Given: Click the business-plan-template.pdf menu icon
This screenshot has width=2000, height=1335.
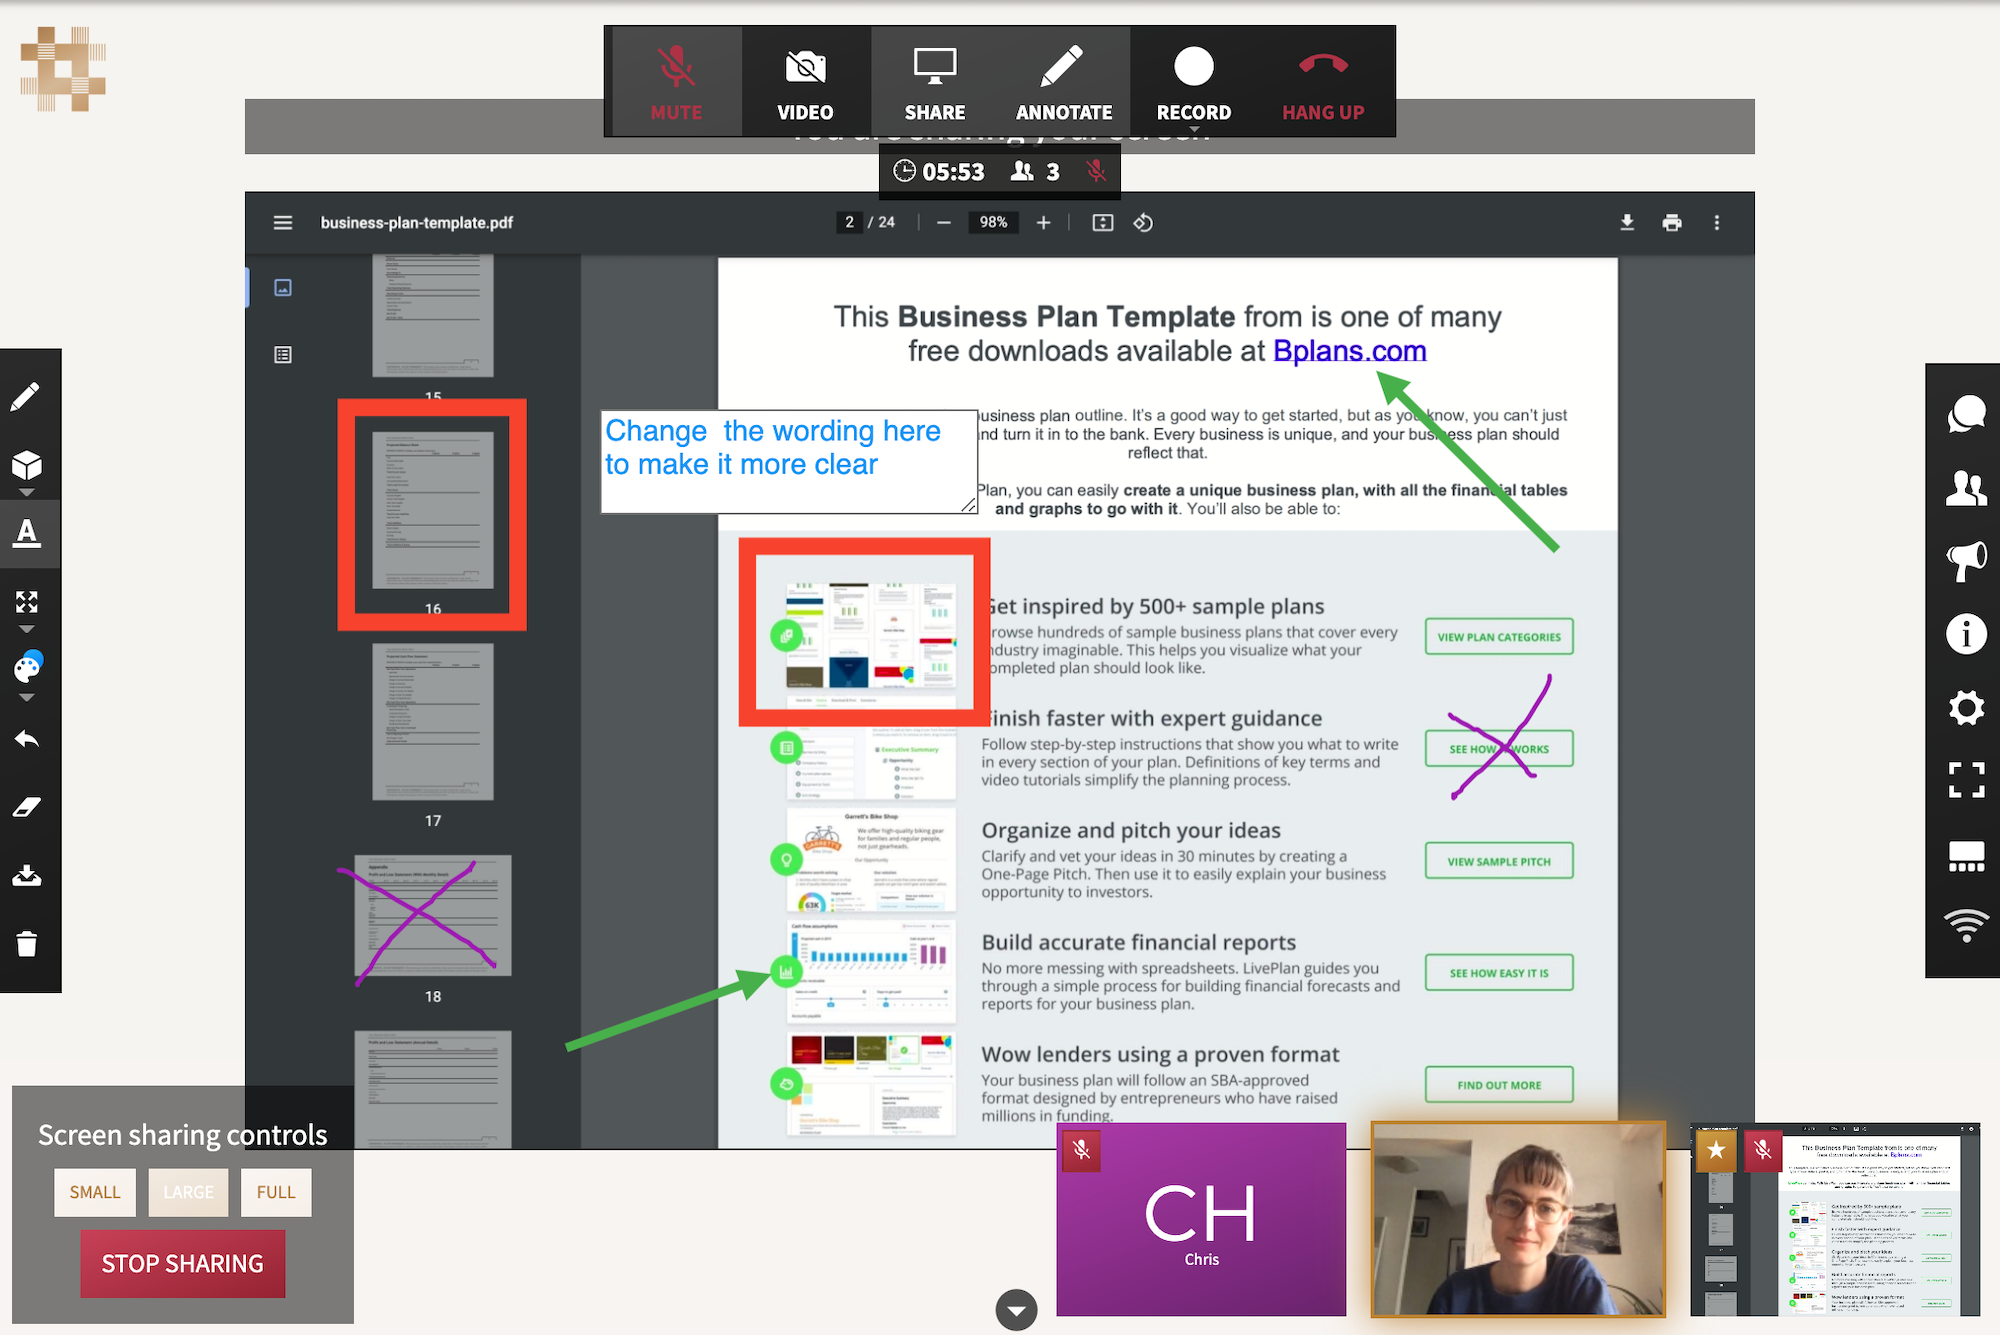Looking at the screenshot, I should 283,222.
